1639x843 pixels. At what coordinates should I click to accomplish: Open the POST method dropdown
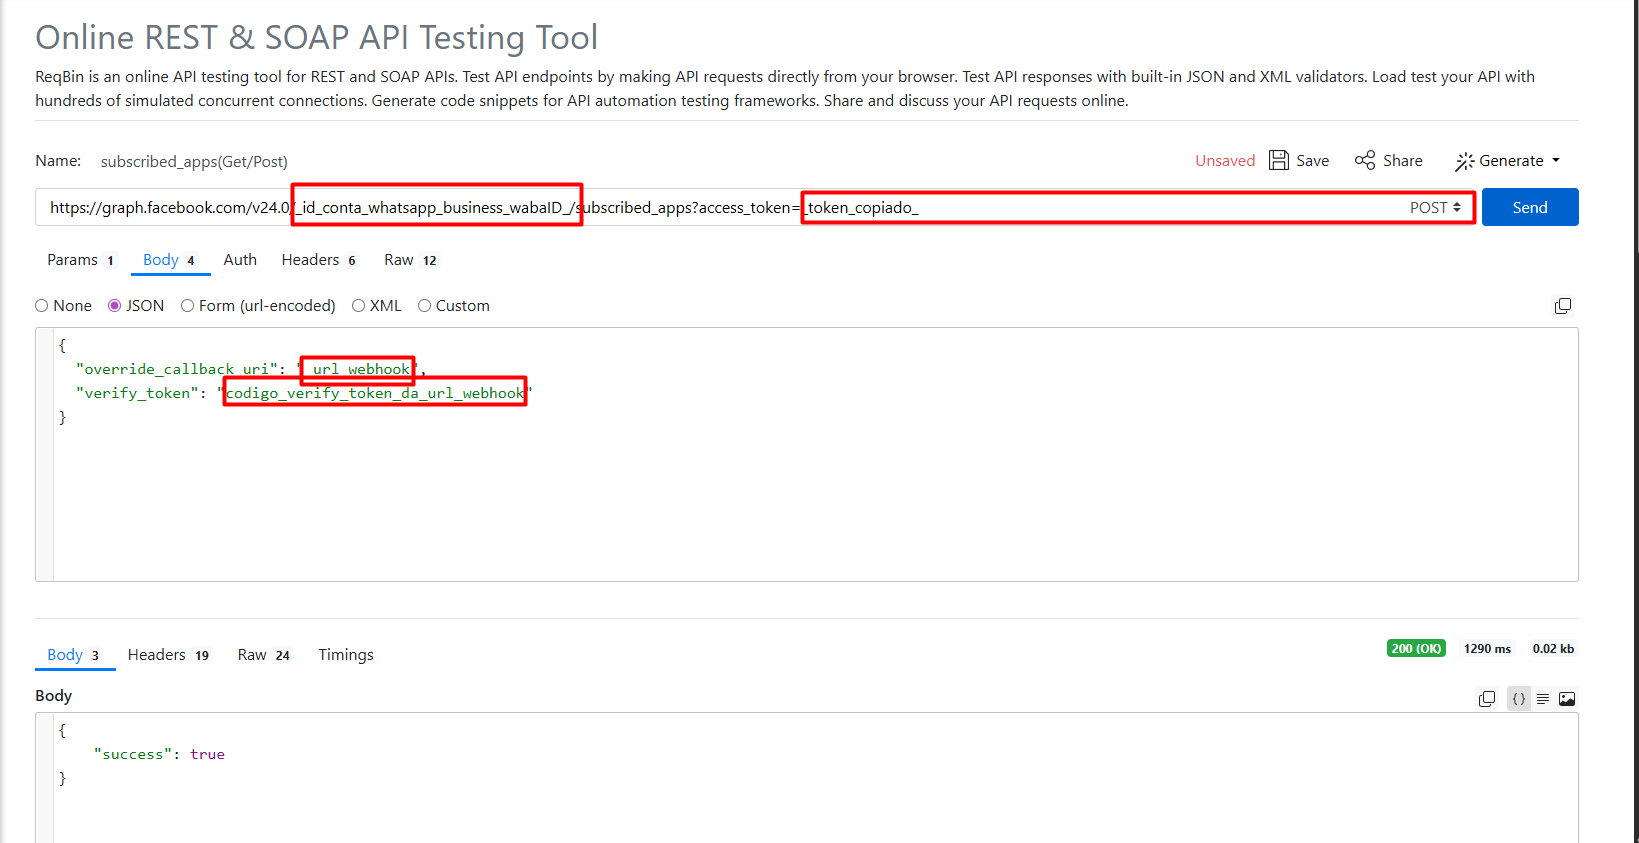pos(1435,207)
